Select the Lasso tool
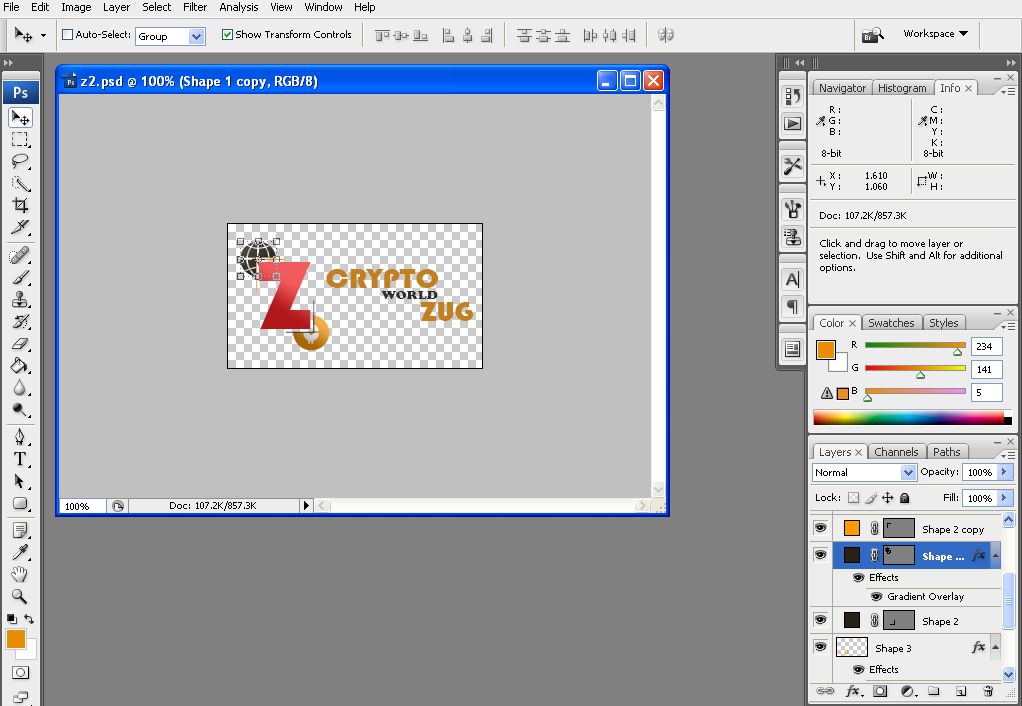 tap(20, 161)
